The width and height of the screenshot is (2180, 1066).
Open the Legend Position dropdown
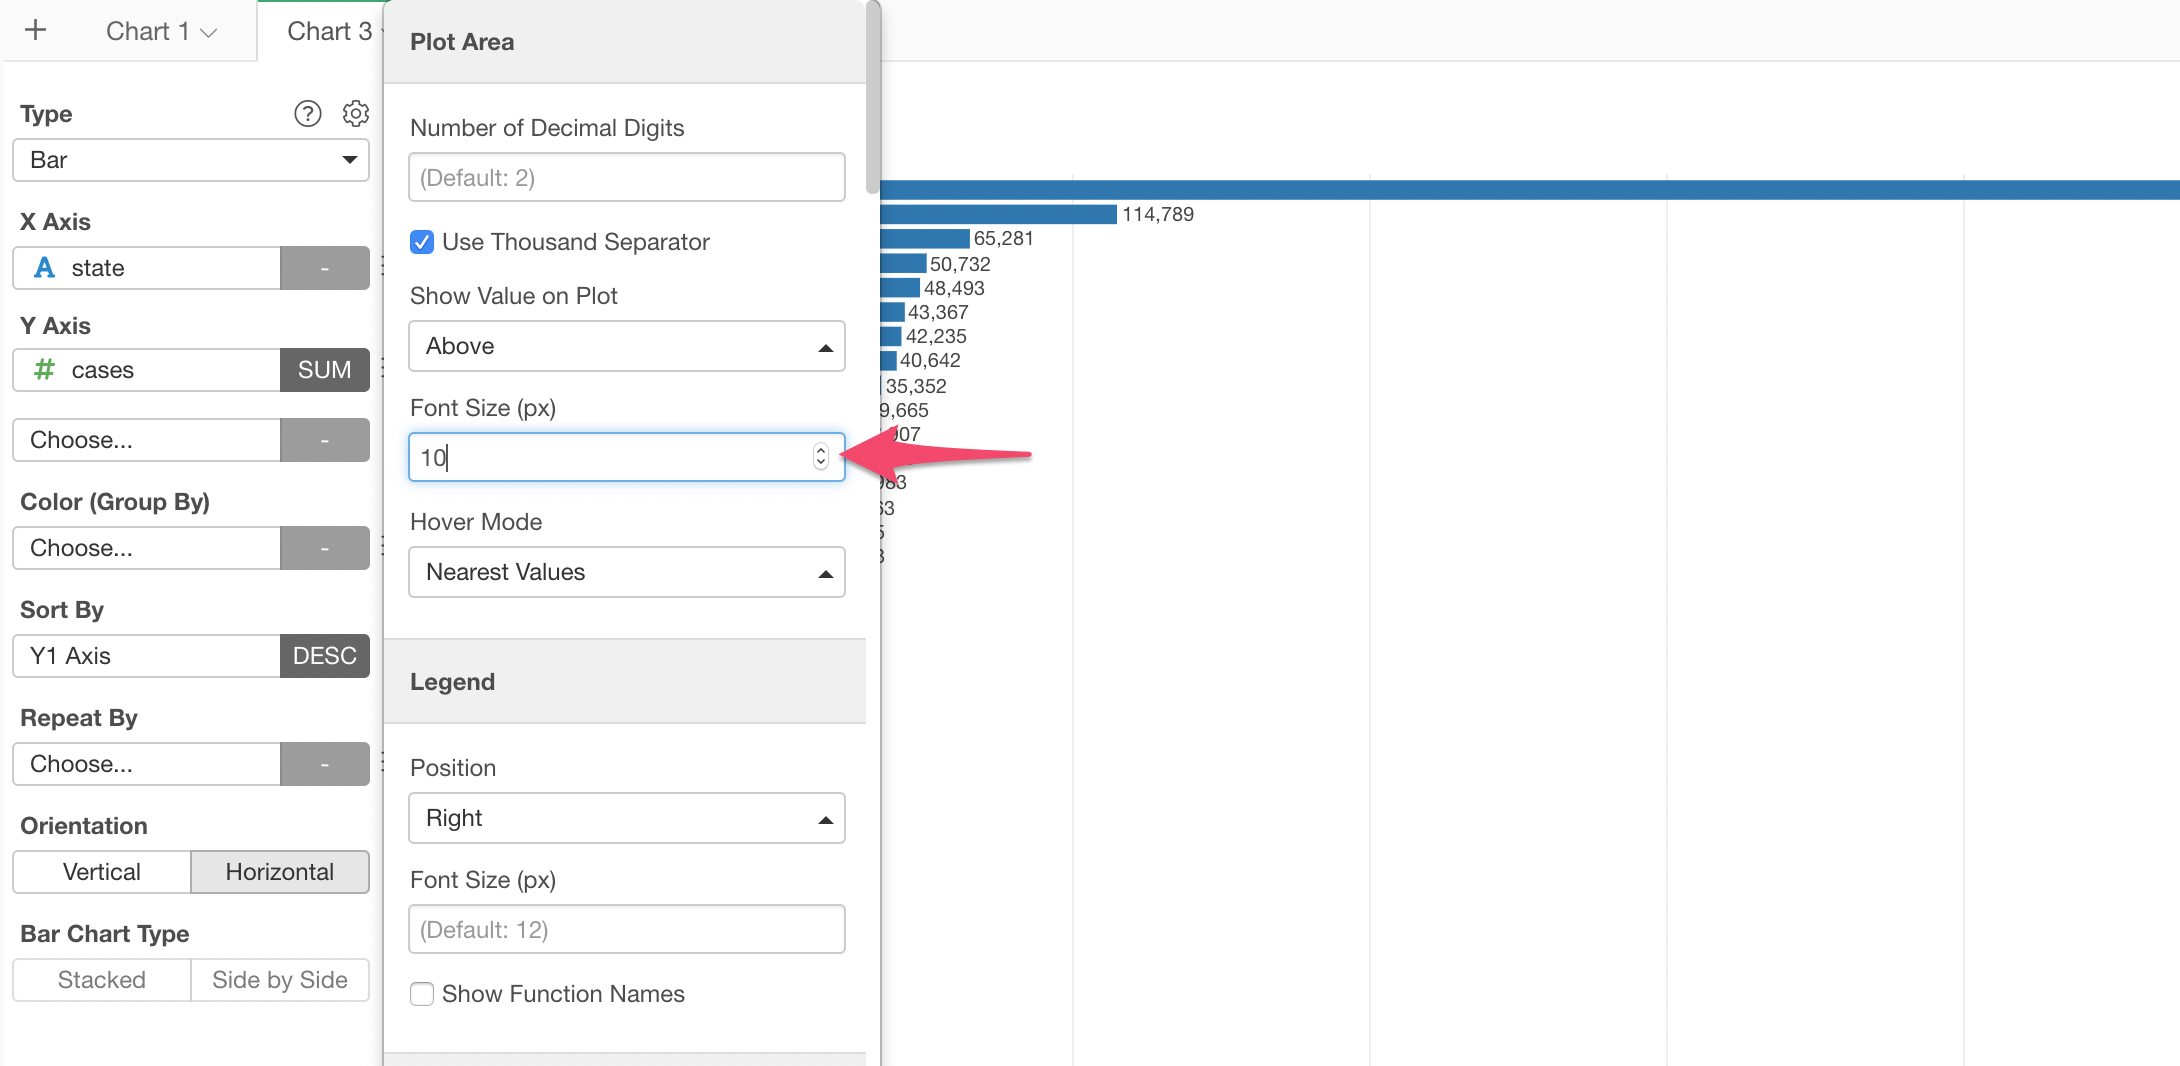[x=627, y=818]
